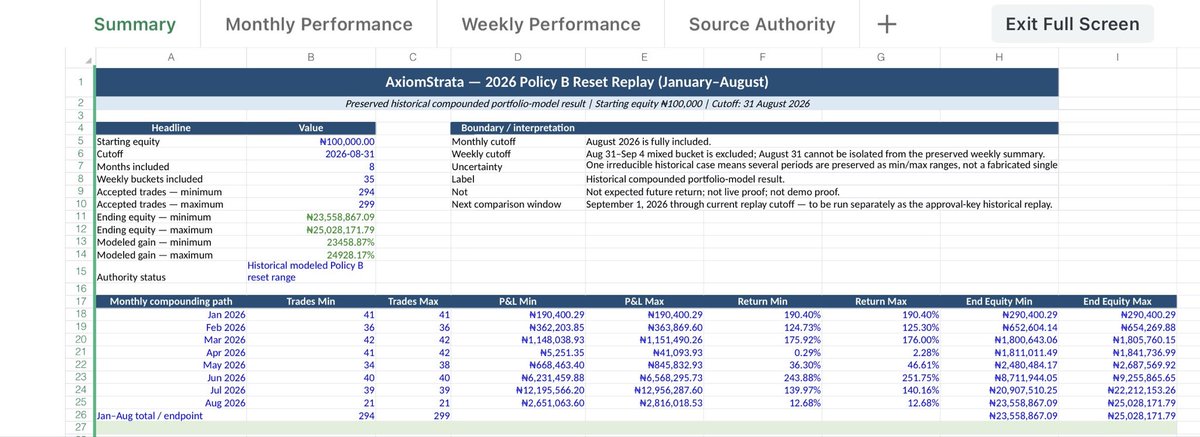Viewport: 1200px width, 437px height.
Task: Select the September 1, 2026 through current replay cell
Action: 820,204
